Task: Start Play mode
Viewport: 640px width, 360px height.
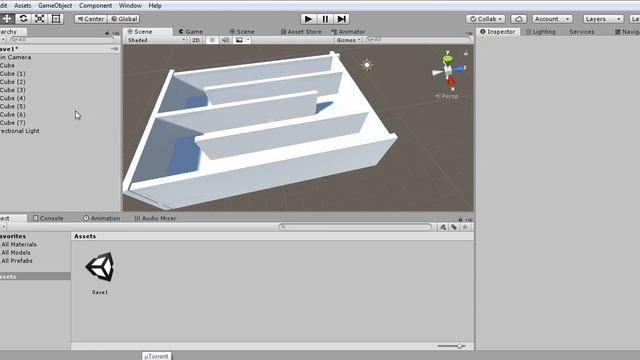Action: pos(308,19)
